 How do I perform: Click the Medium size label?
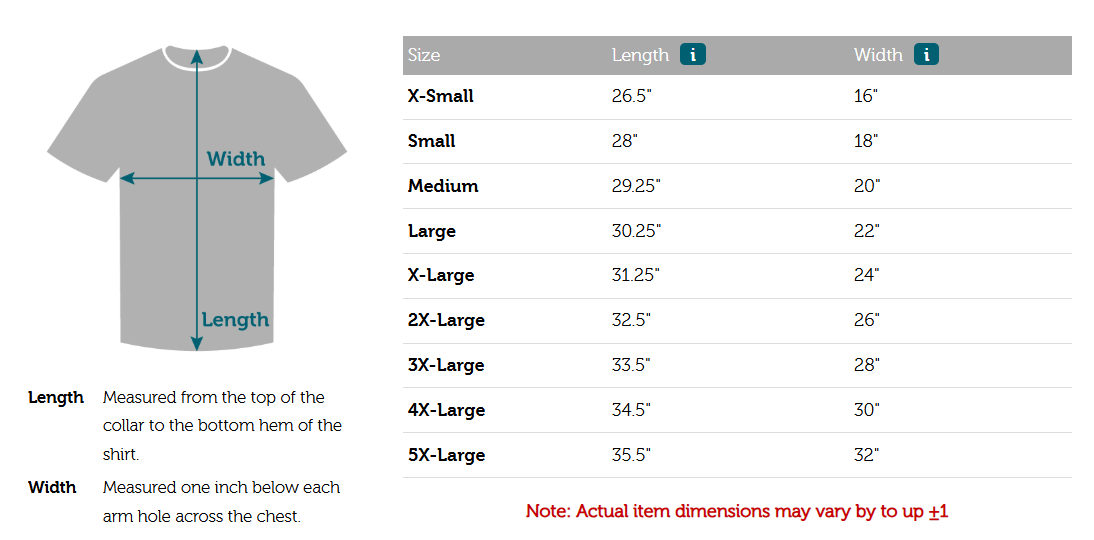pos(443,186)
